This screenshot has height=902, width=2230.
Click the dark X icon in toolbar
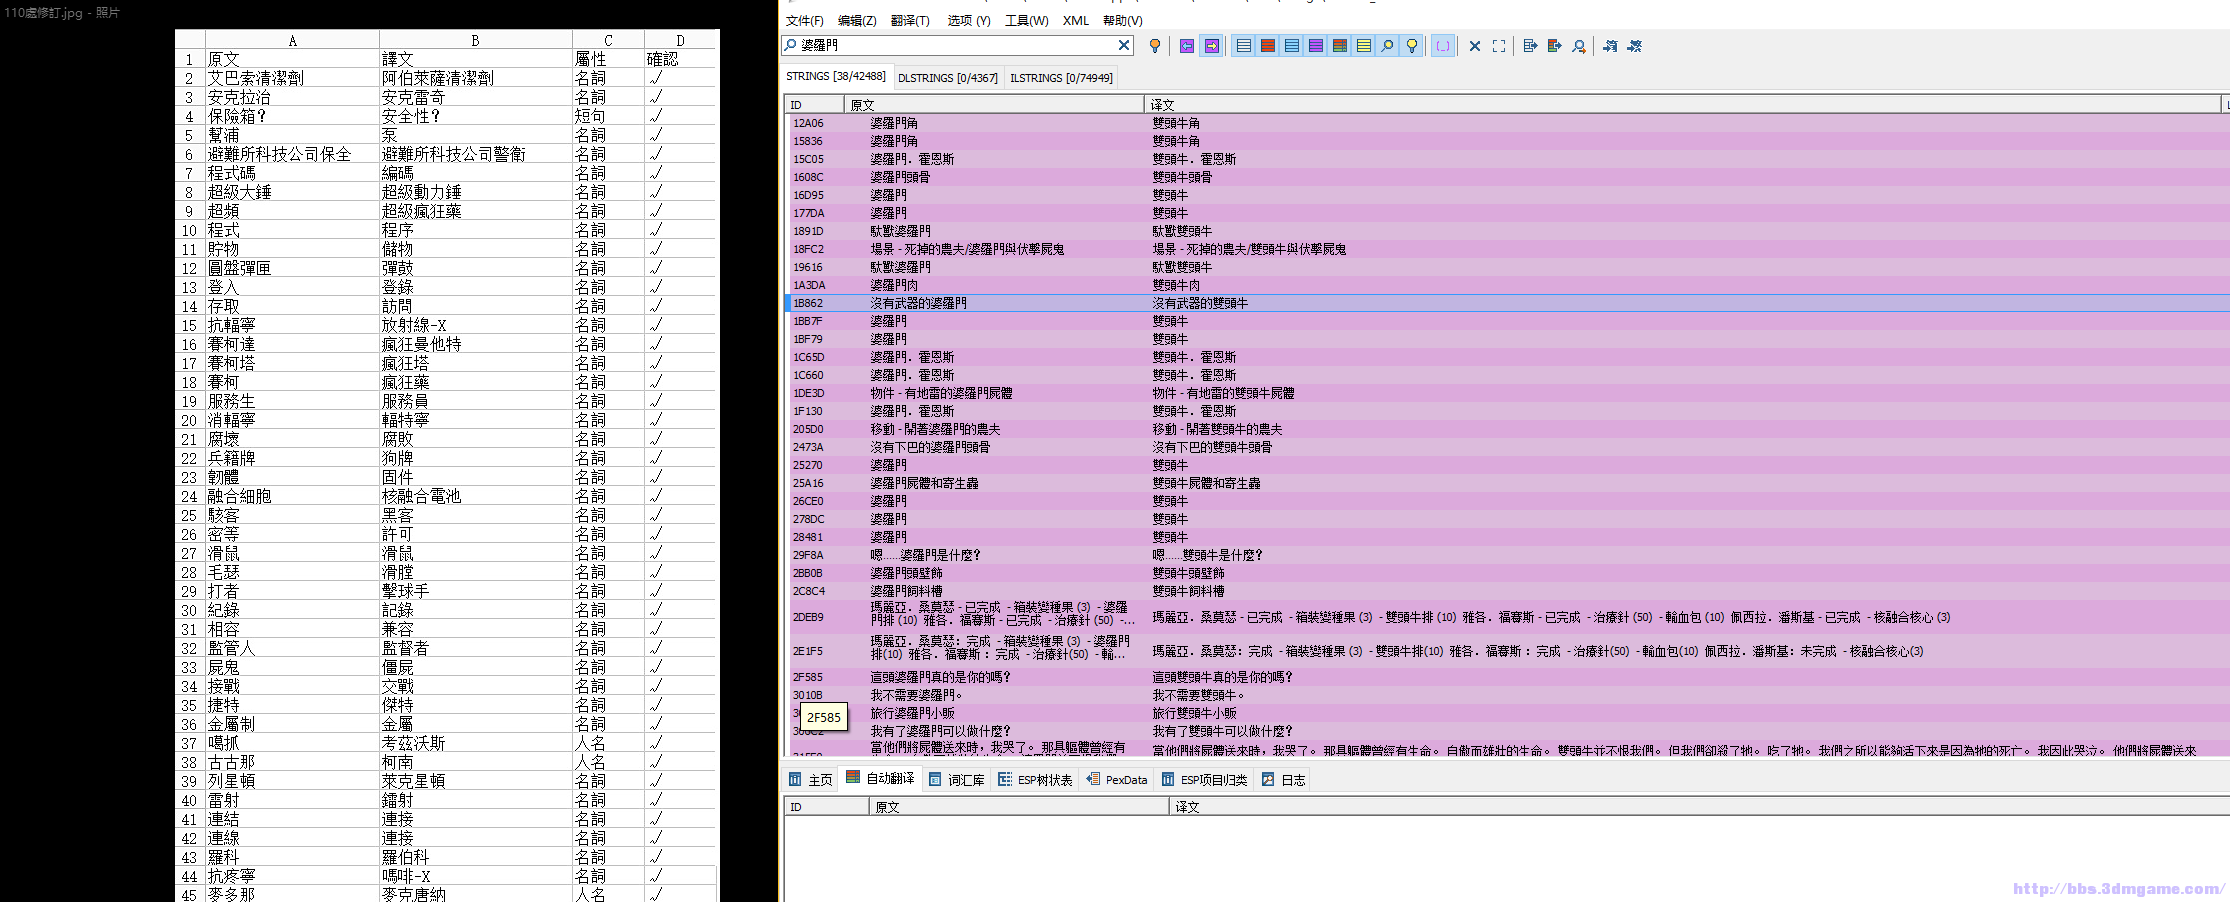pos(1474,46)
